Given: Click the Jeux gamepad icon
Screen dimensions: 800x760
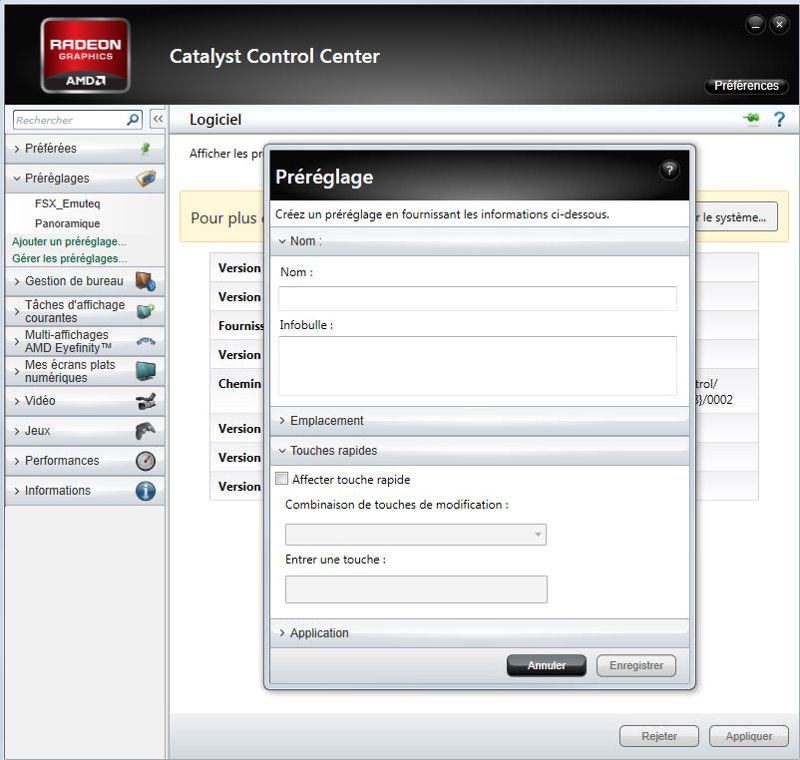Looking at the screenshot, I should 146,431.
